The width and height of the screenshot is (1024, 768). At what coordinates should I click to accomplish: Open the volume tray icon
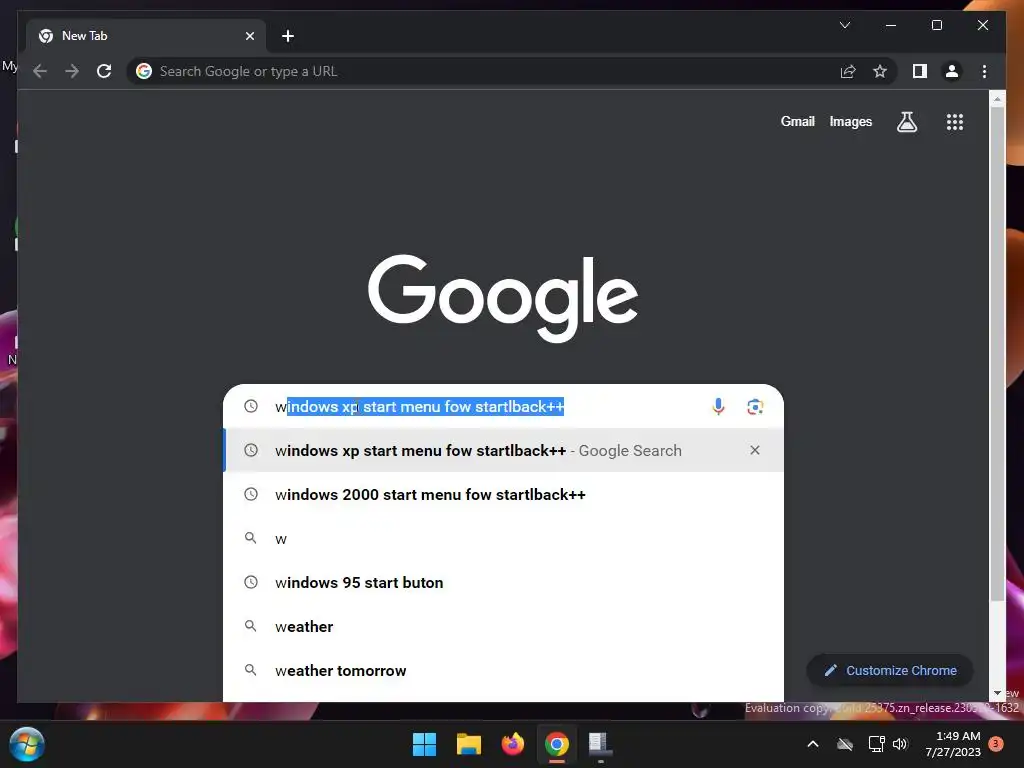click(x=900, y=744)
